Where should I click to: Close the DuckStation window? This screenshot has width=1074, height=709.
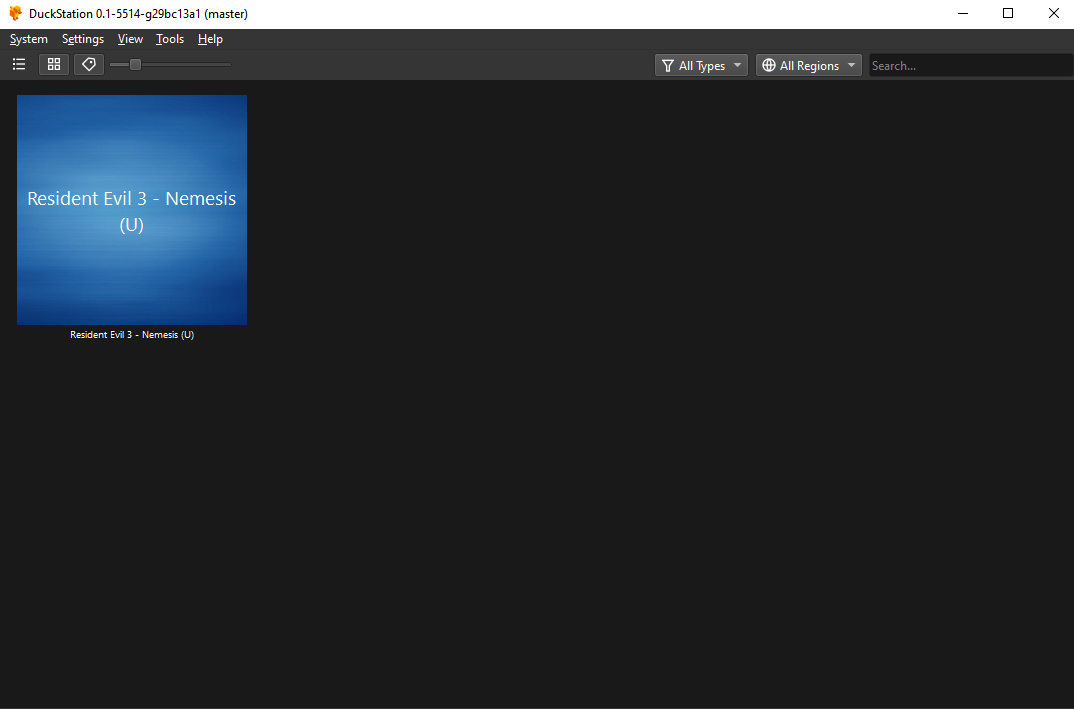[1053, 13]
